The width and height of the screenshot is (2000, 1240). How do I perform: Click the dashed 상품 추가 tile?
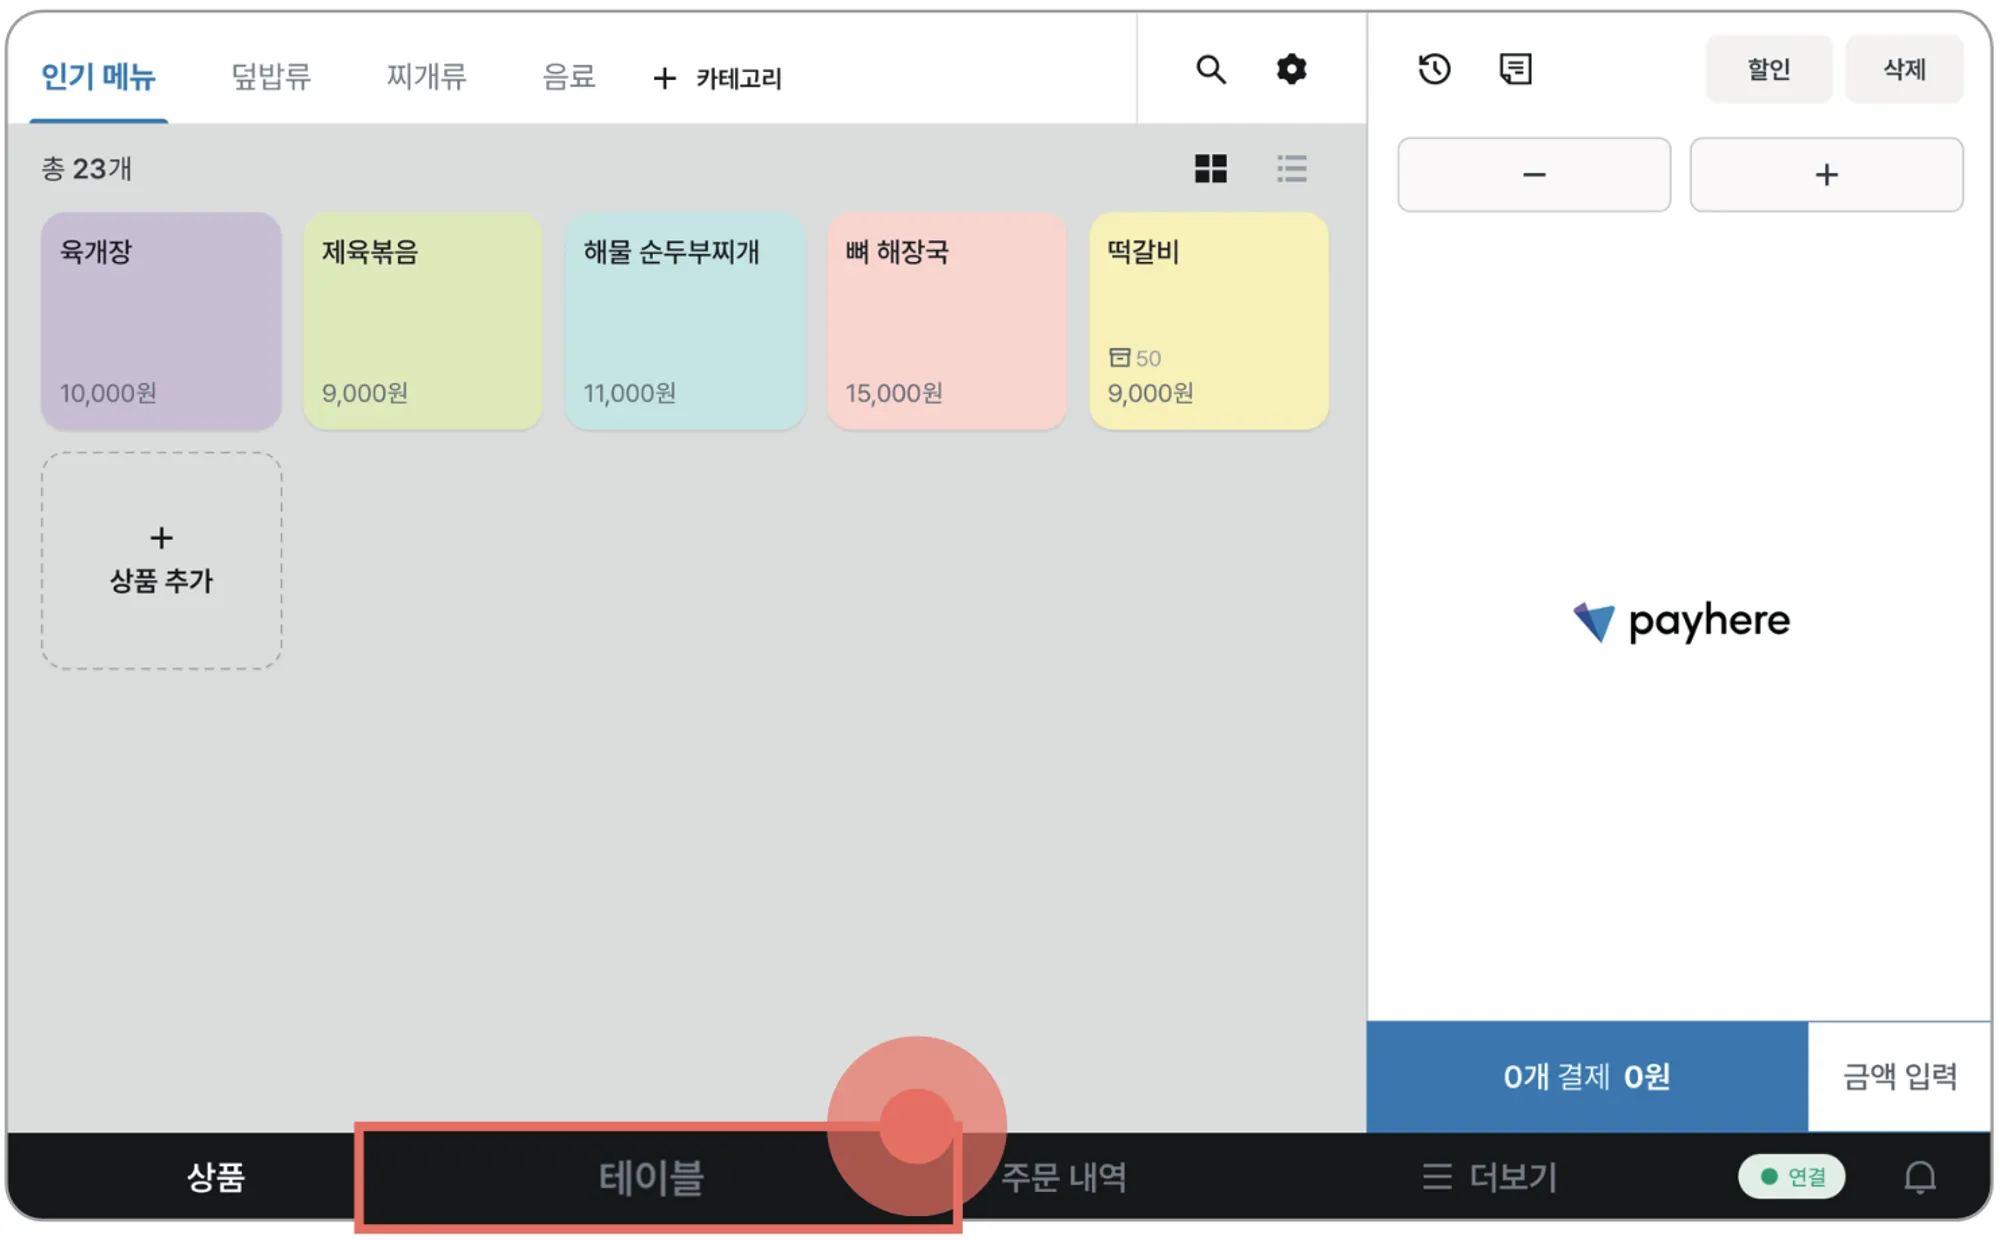tap(161, 560)
